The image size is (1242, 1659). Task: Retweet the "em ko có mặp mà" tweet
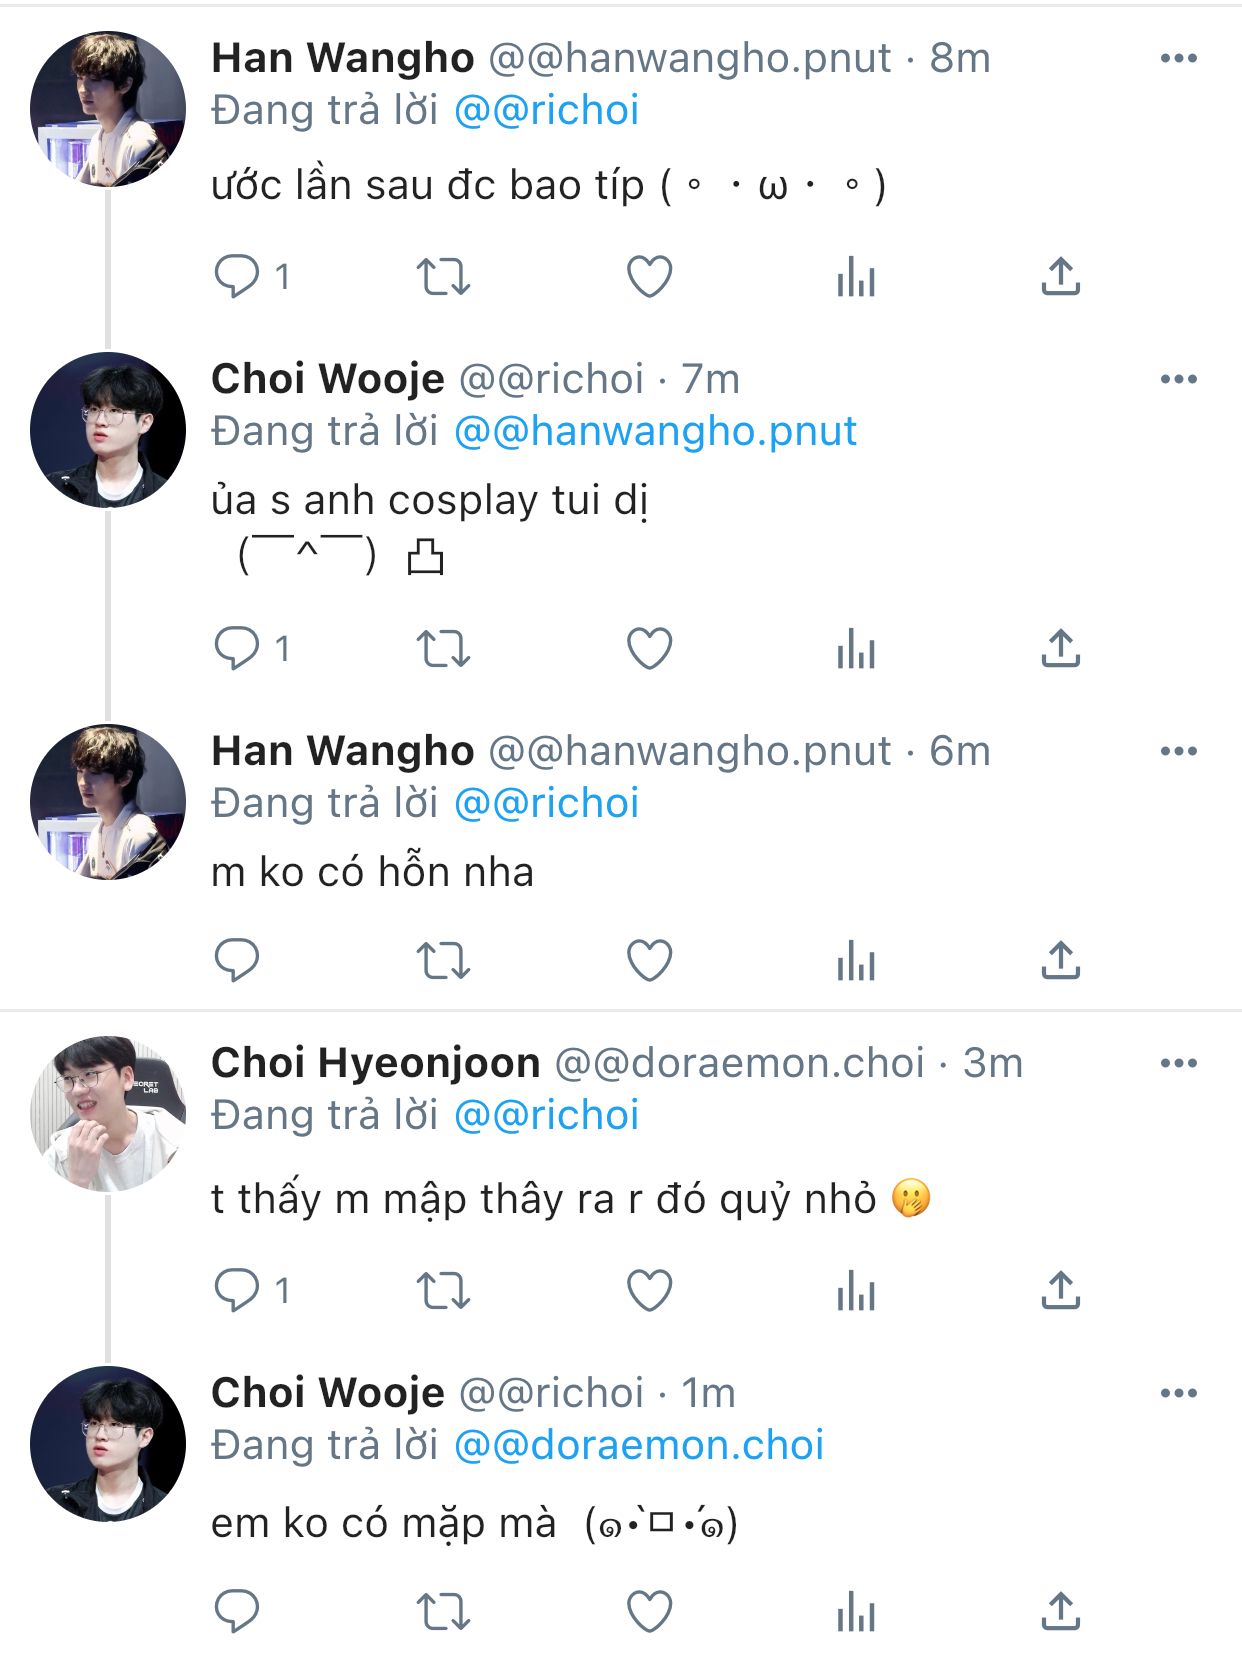pyautogui.click(x=443, y=1612)
